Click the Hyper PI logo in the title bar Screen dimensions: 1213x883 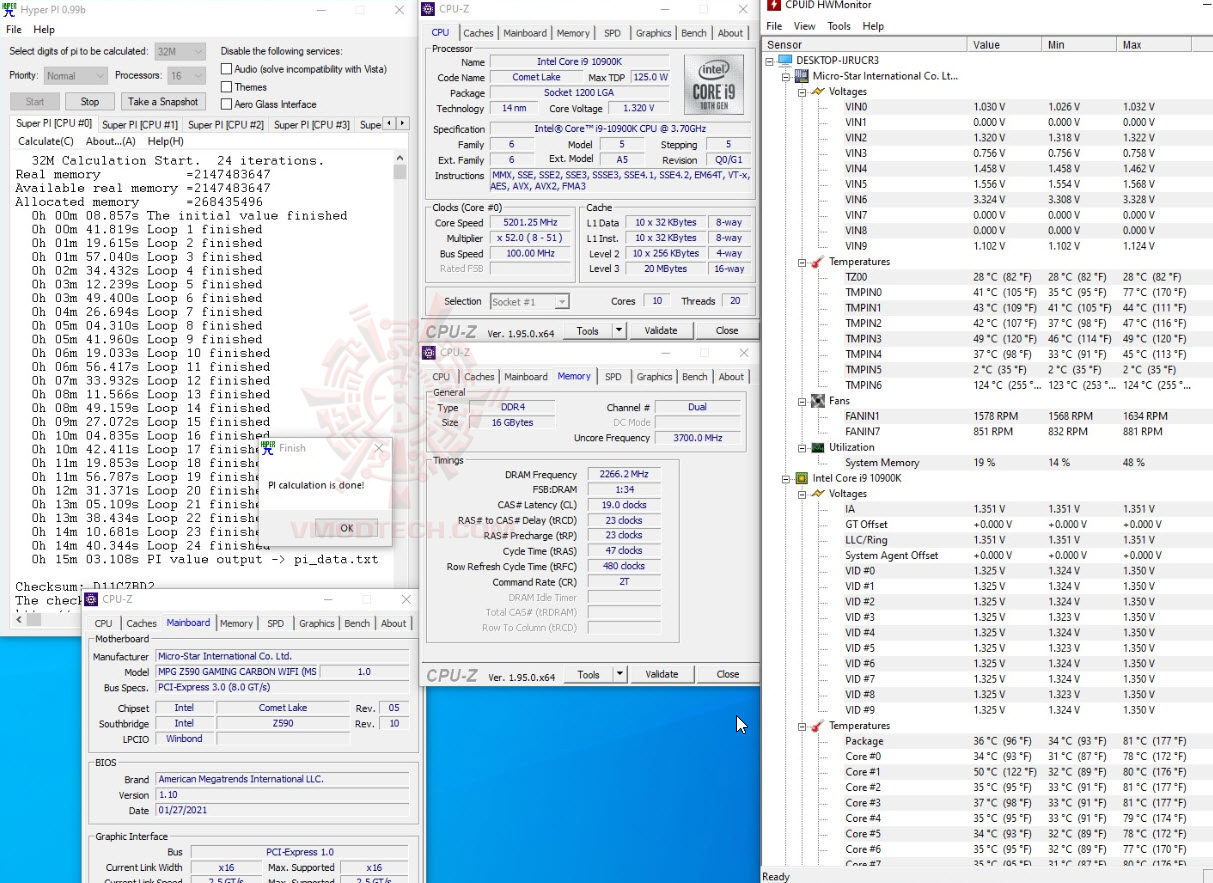[x=10, y=10]
